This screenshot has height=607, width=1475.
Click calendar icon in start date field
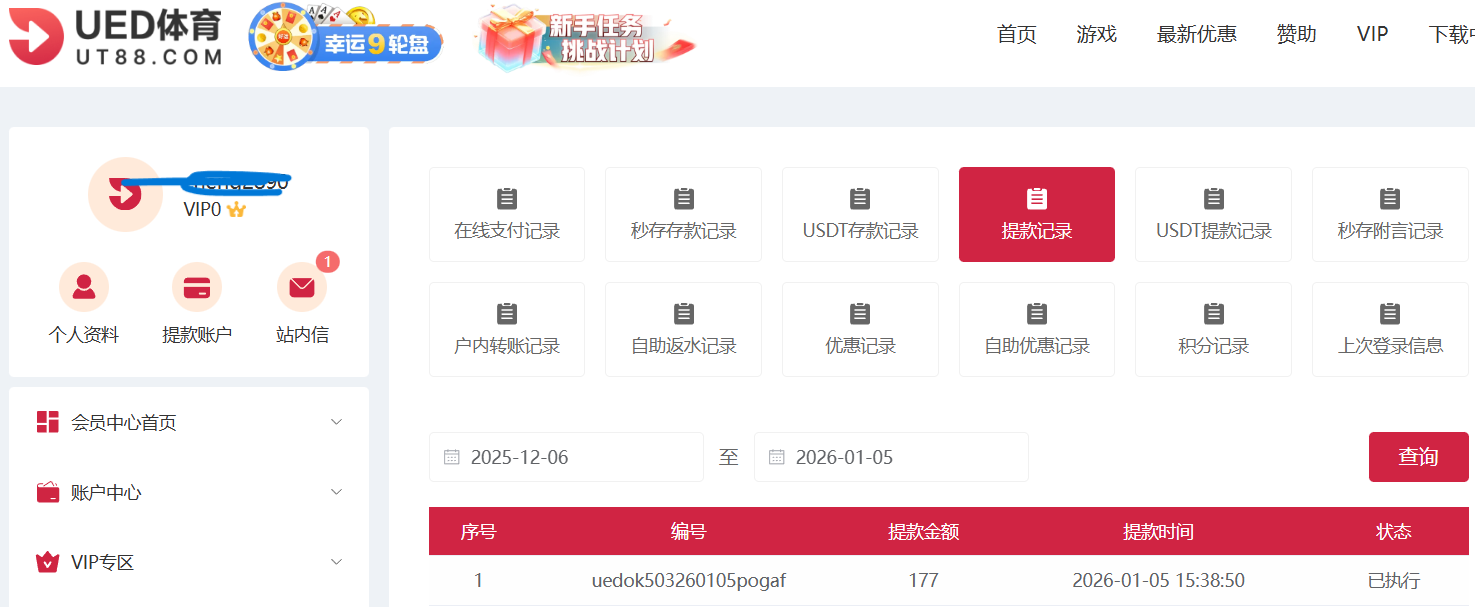pyautogui.click(x=452, y=457)
